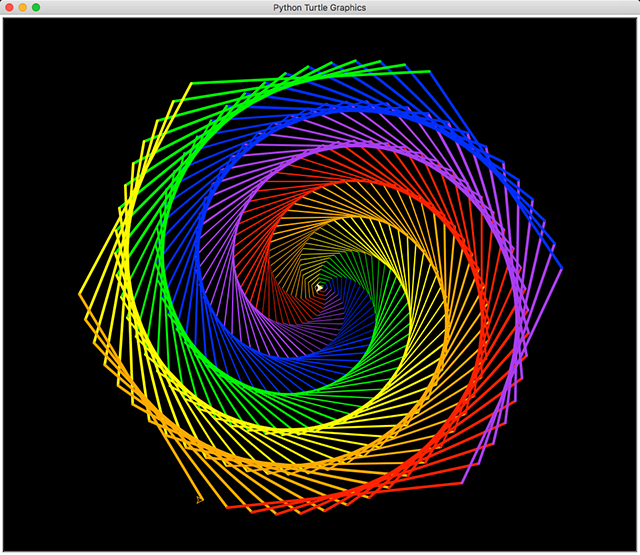Maximize window with the green button
The image size is (640, 555).
36,7
